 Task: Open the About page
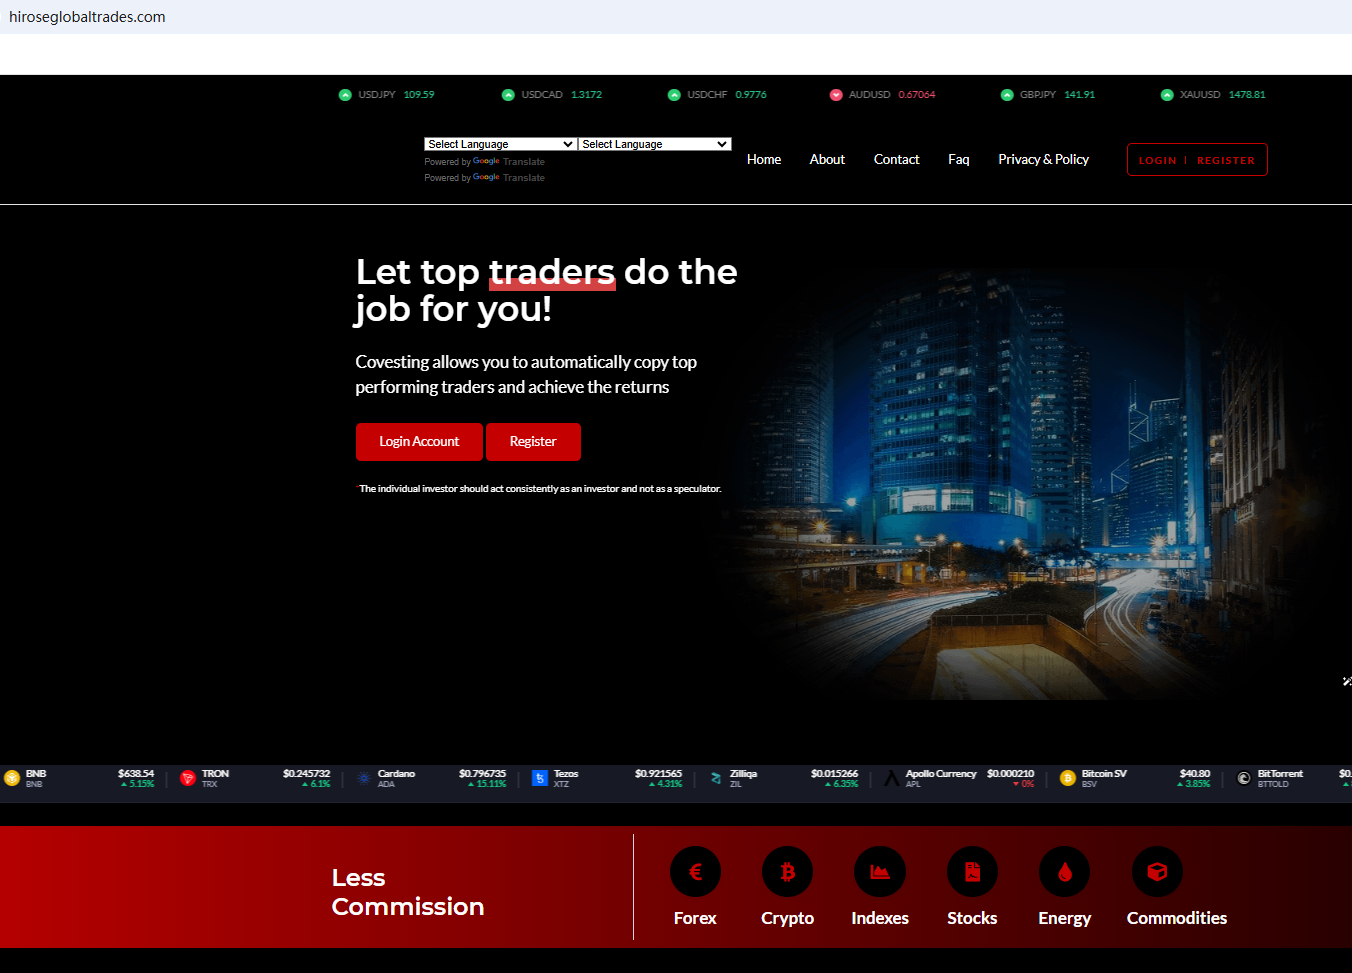(827, 160)
